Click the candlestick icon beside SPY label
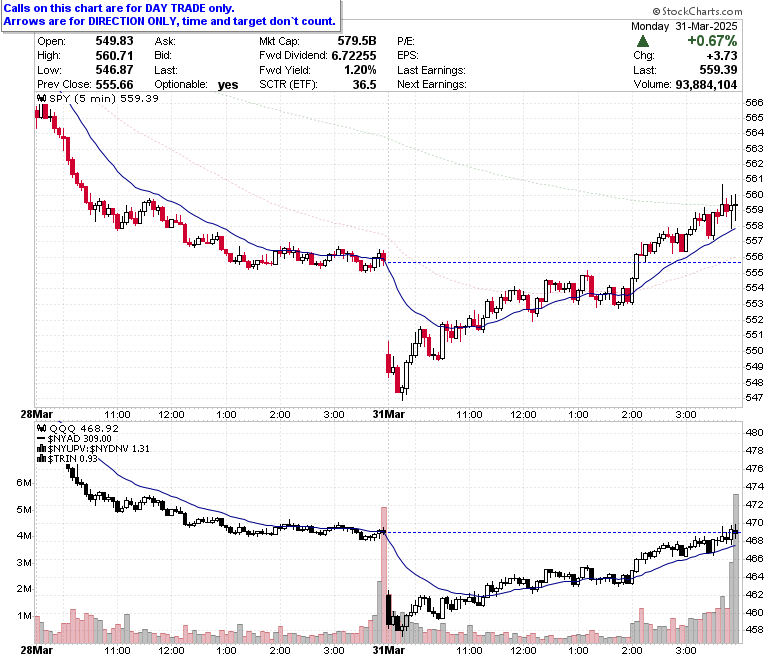This screenshot has width=780, height=659. click(42, 98)
